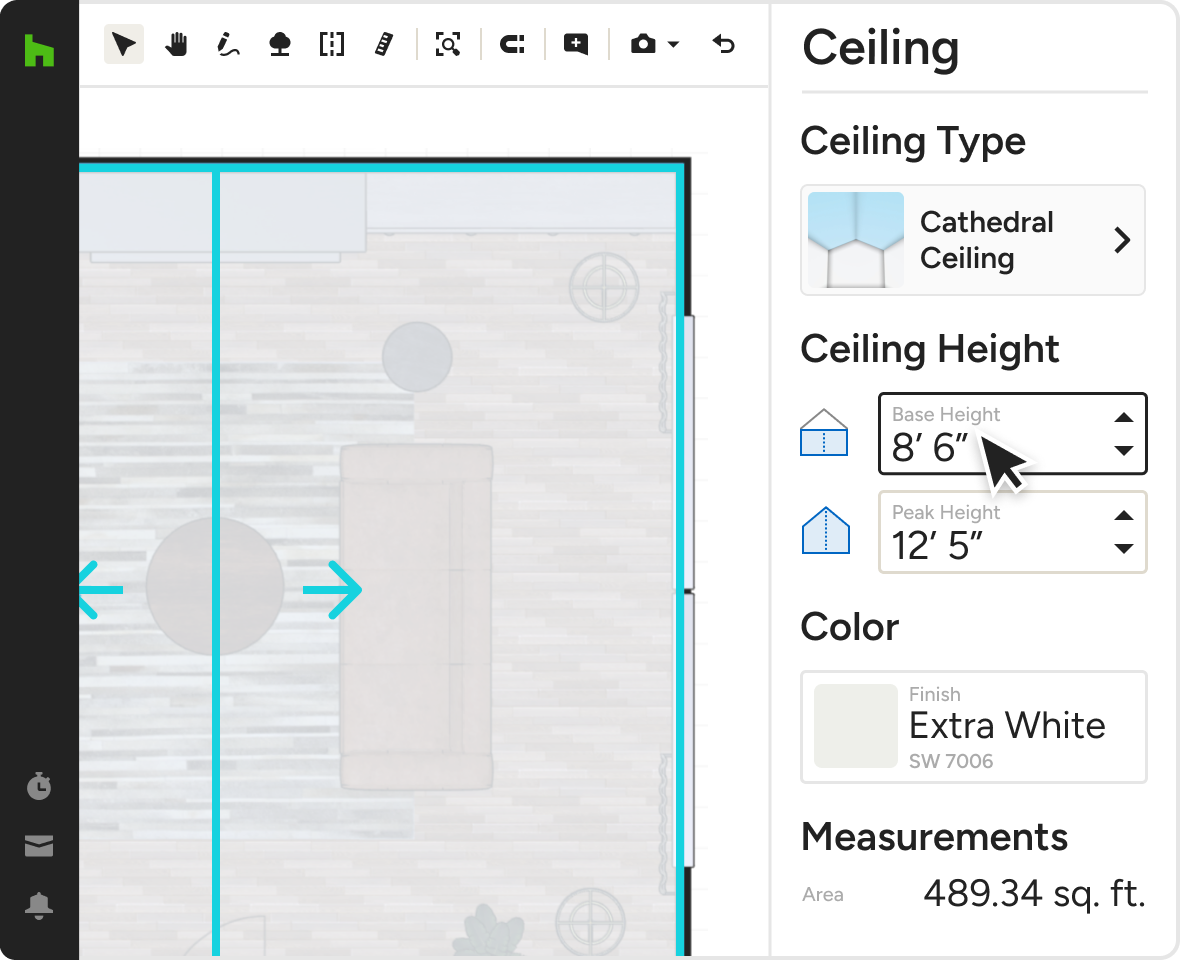Open the Houzz logo home
Screen dimensions: 1180x960
pos(39,50)
